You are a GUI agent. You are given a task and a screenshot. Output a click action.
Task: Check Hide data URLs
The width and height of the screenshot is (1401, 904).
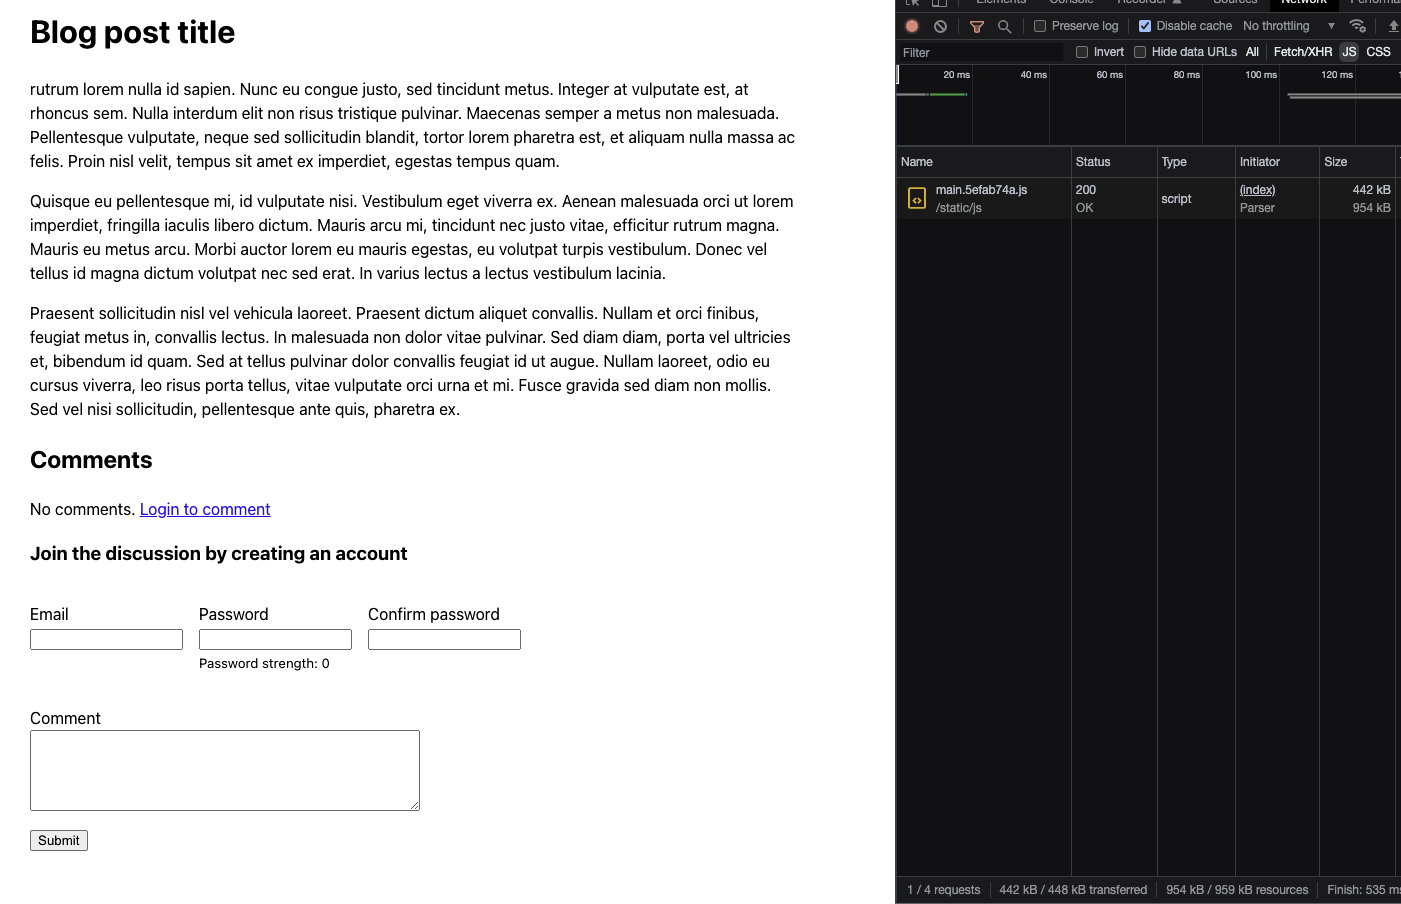coord(1139,51)
